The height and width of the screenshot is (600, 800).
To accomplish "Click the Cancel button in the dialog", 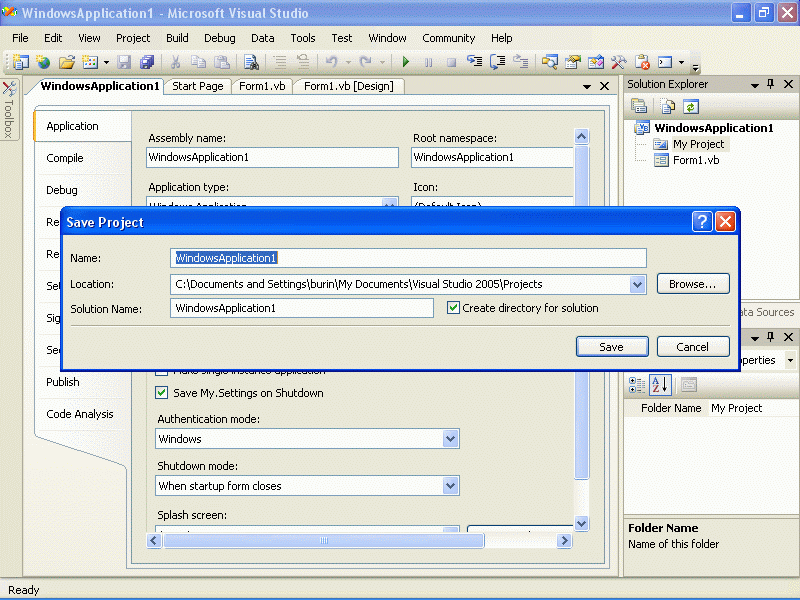I will (x=693, y=347).
